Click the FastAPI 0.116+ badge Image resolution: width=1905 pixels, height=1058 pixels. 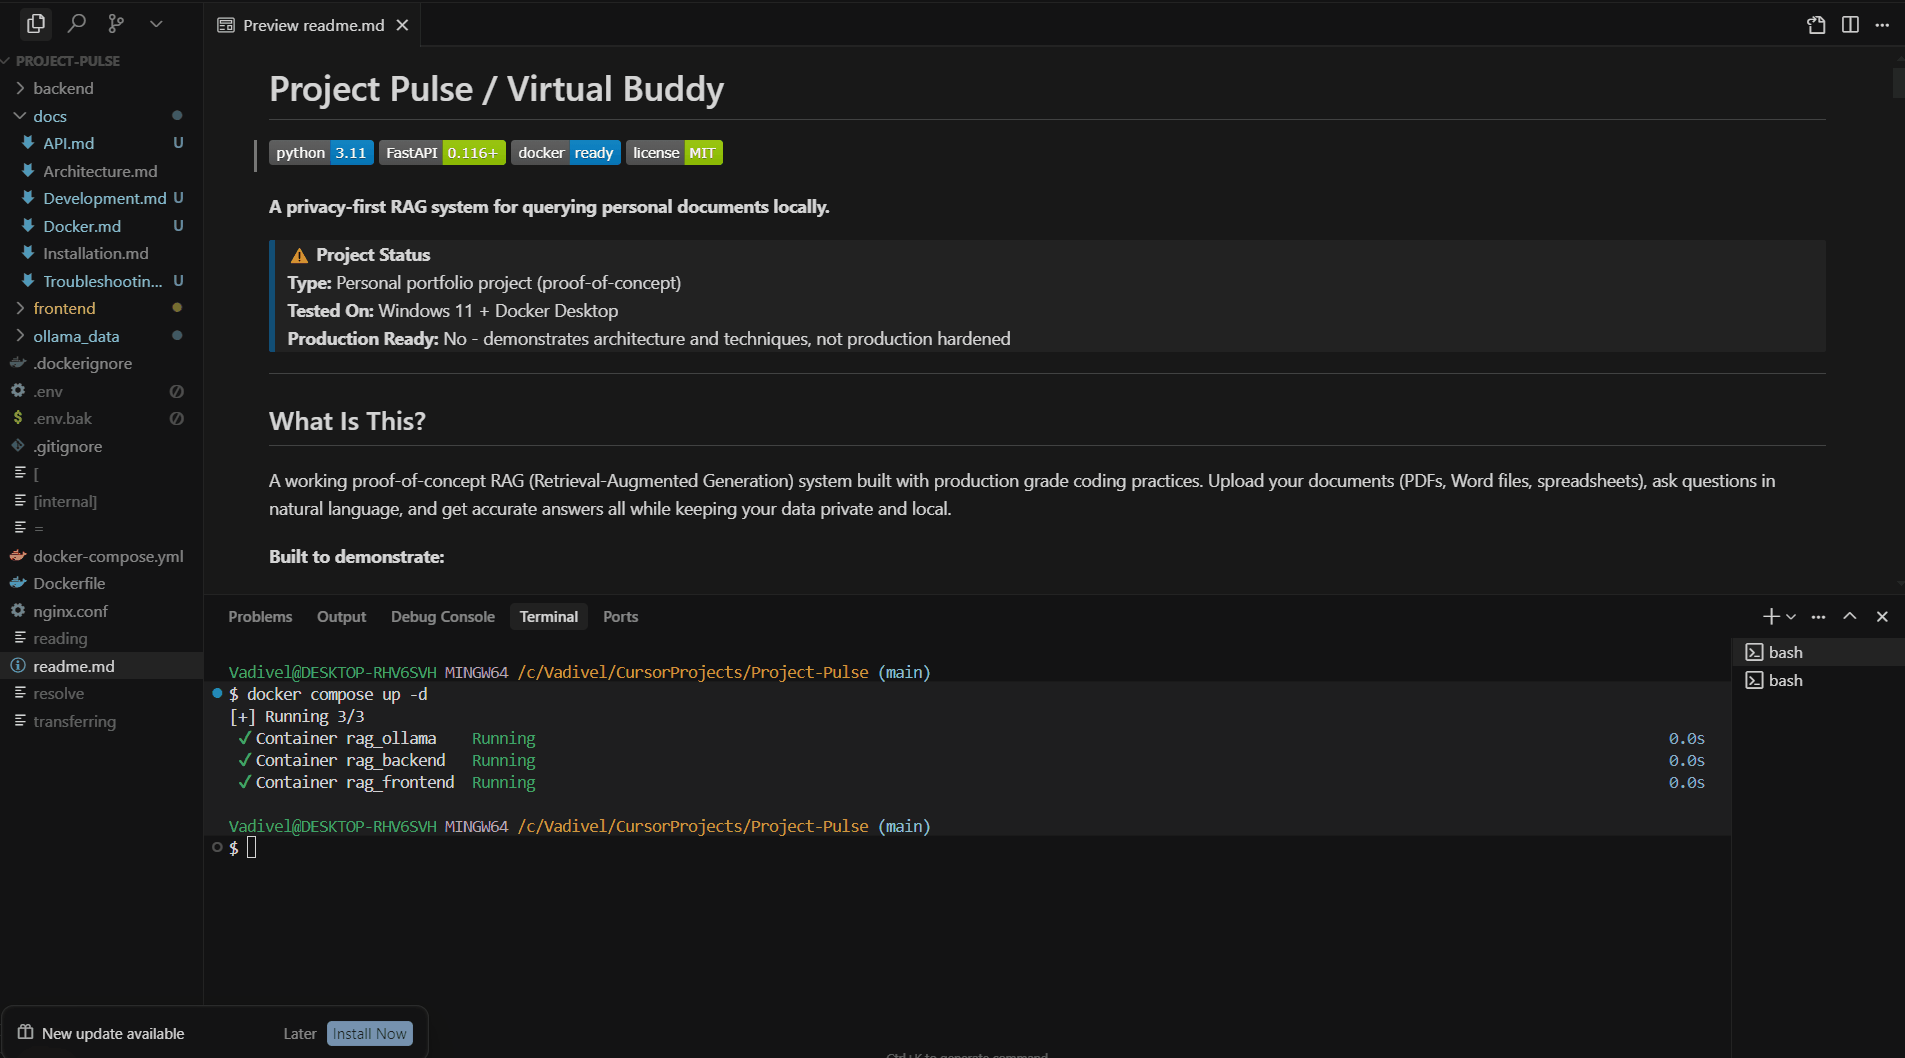coord(442,152)
